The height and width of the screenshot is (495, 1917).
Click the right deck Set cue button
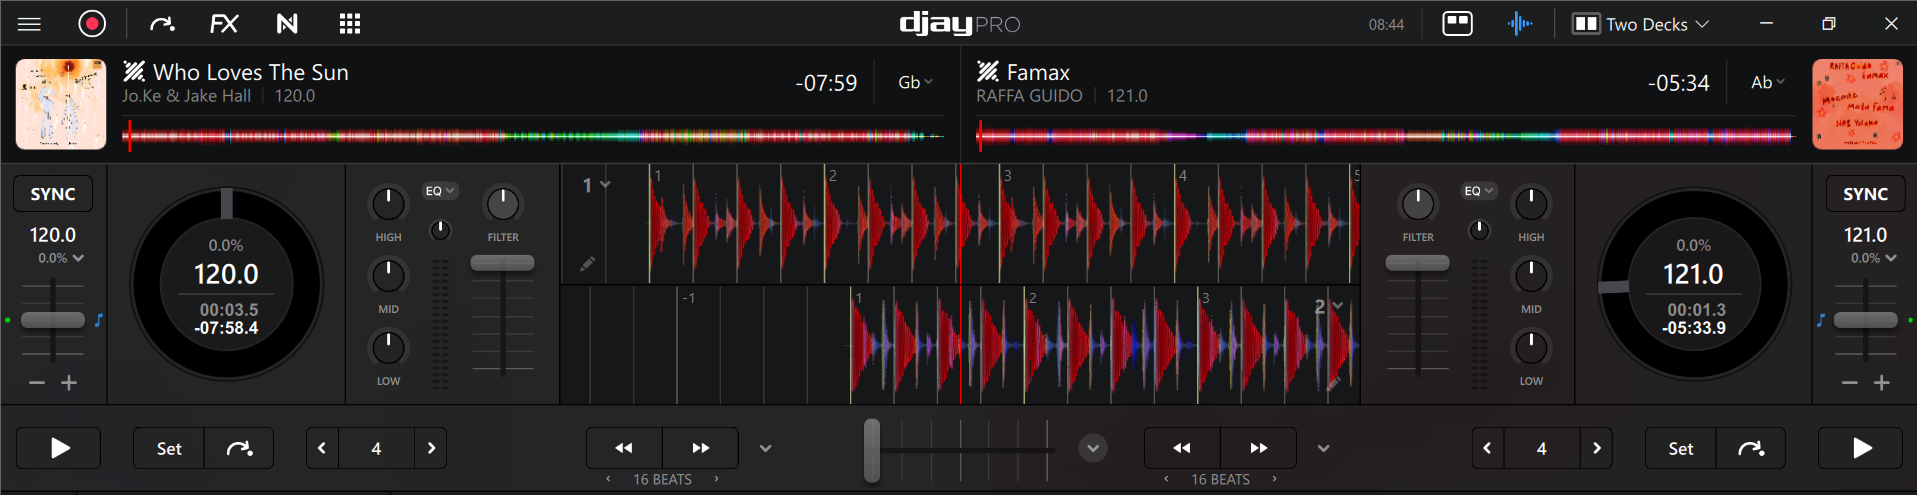coord(1681,449)
